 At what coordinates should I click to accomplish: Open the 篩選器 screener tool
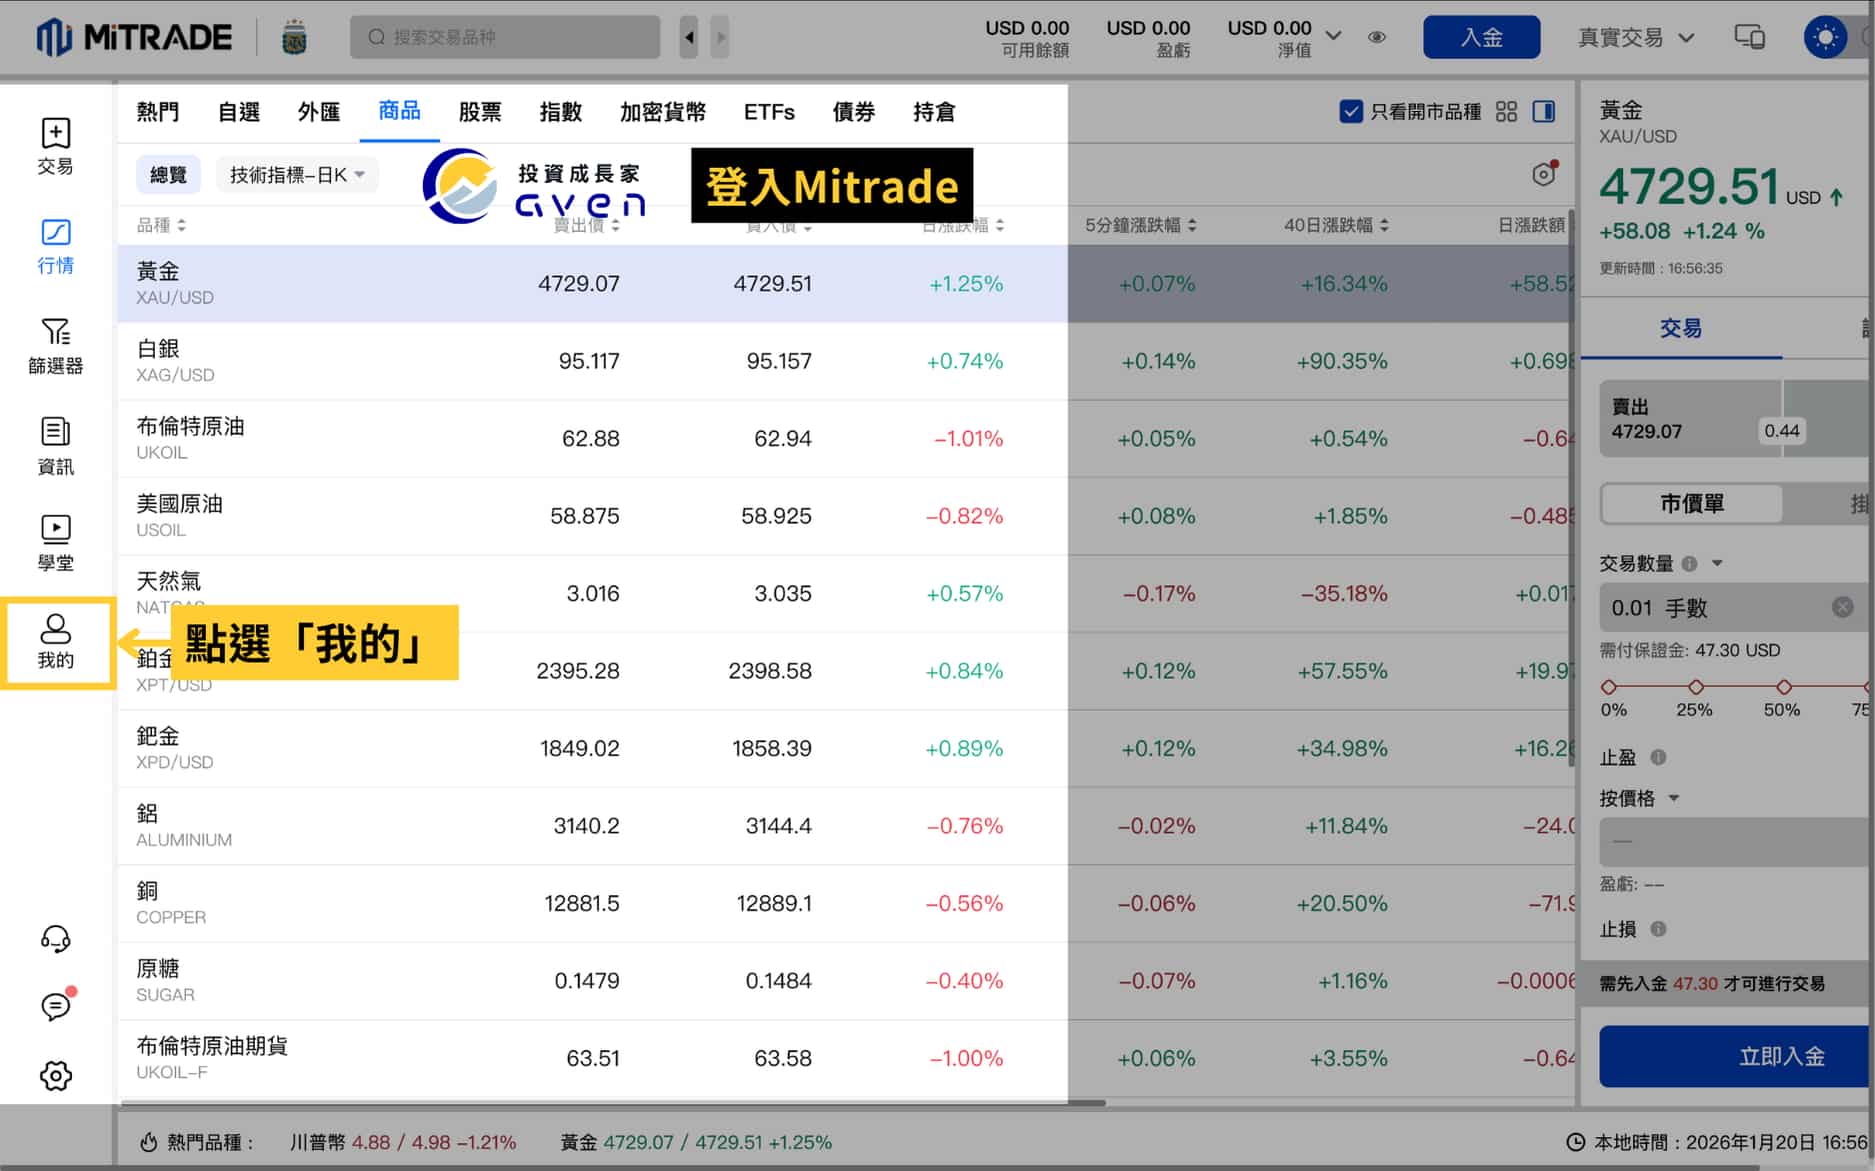(x=55, y=345)
